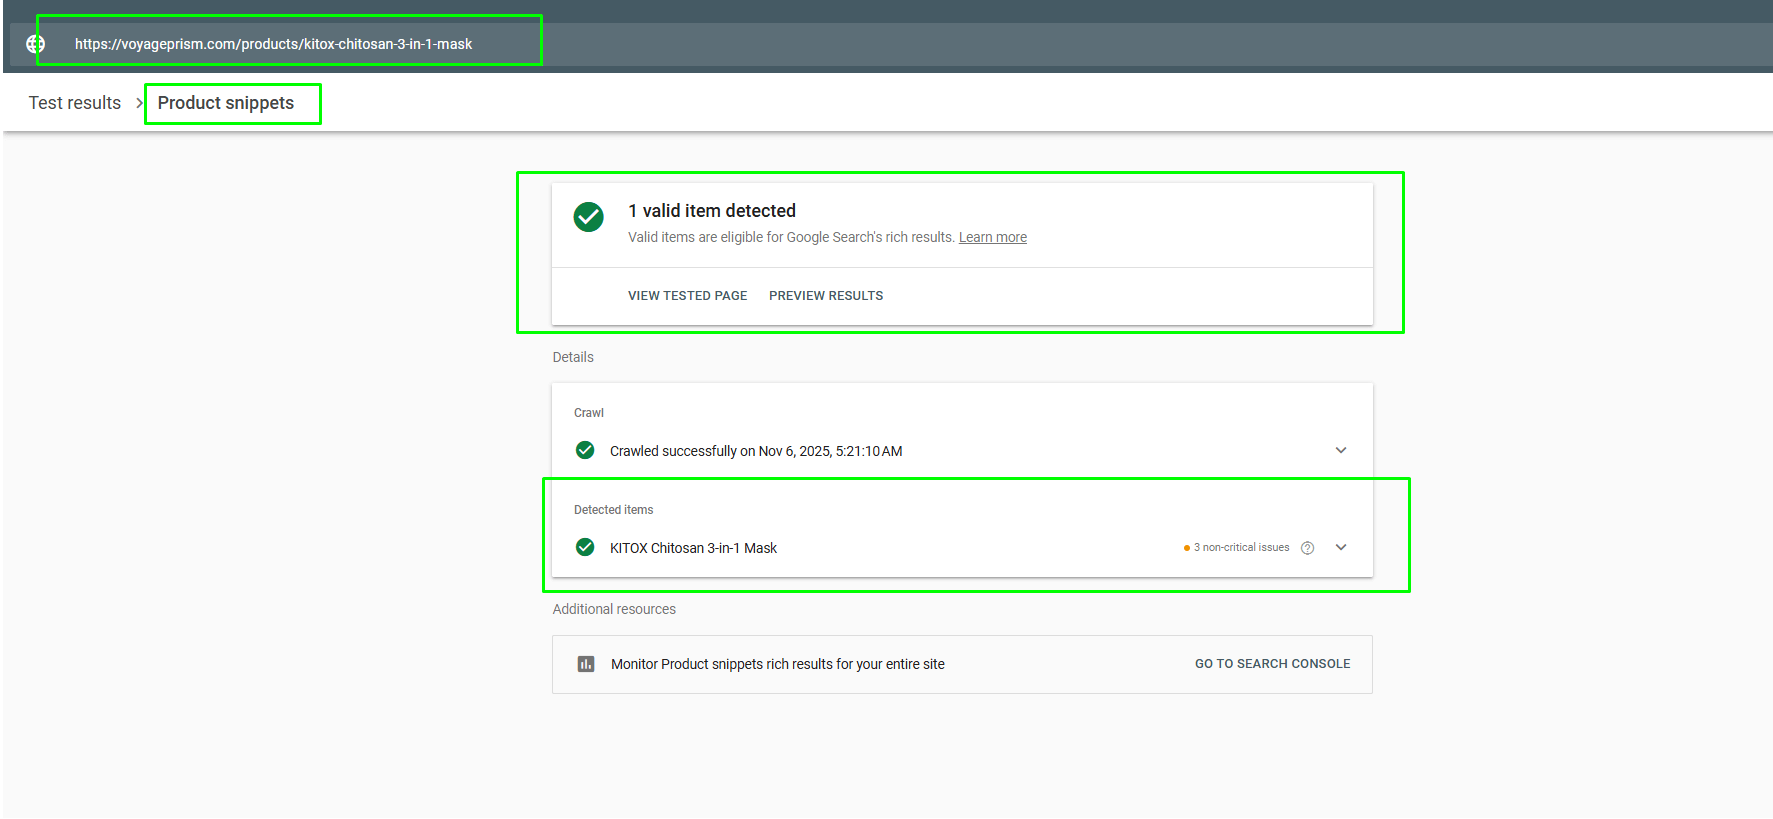Click VIEW TESTED PAGE

point(688,296)
